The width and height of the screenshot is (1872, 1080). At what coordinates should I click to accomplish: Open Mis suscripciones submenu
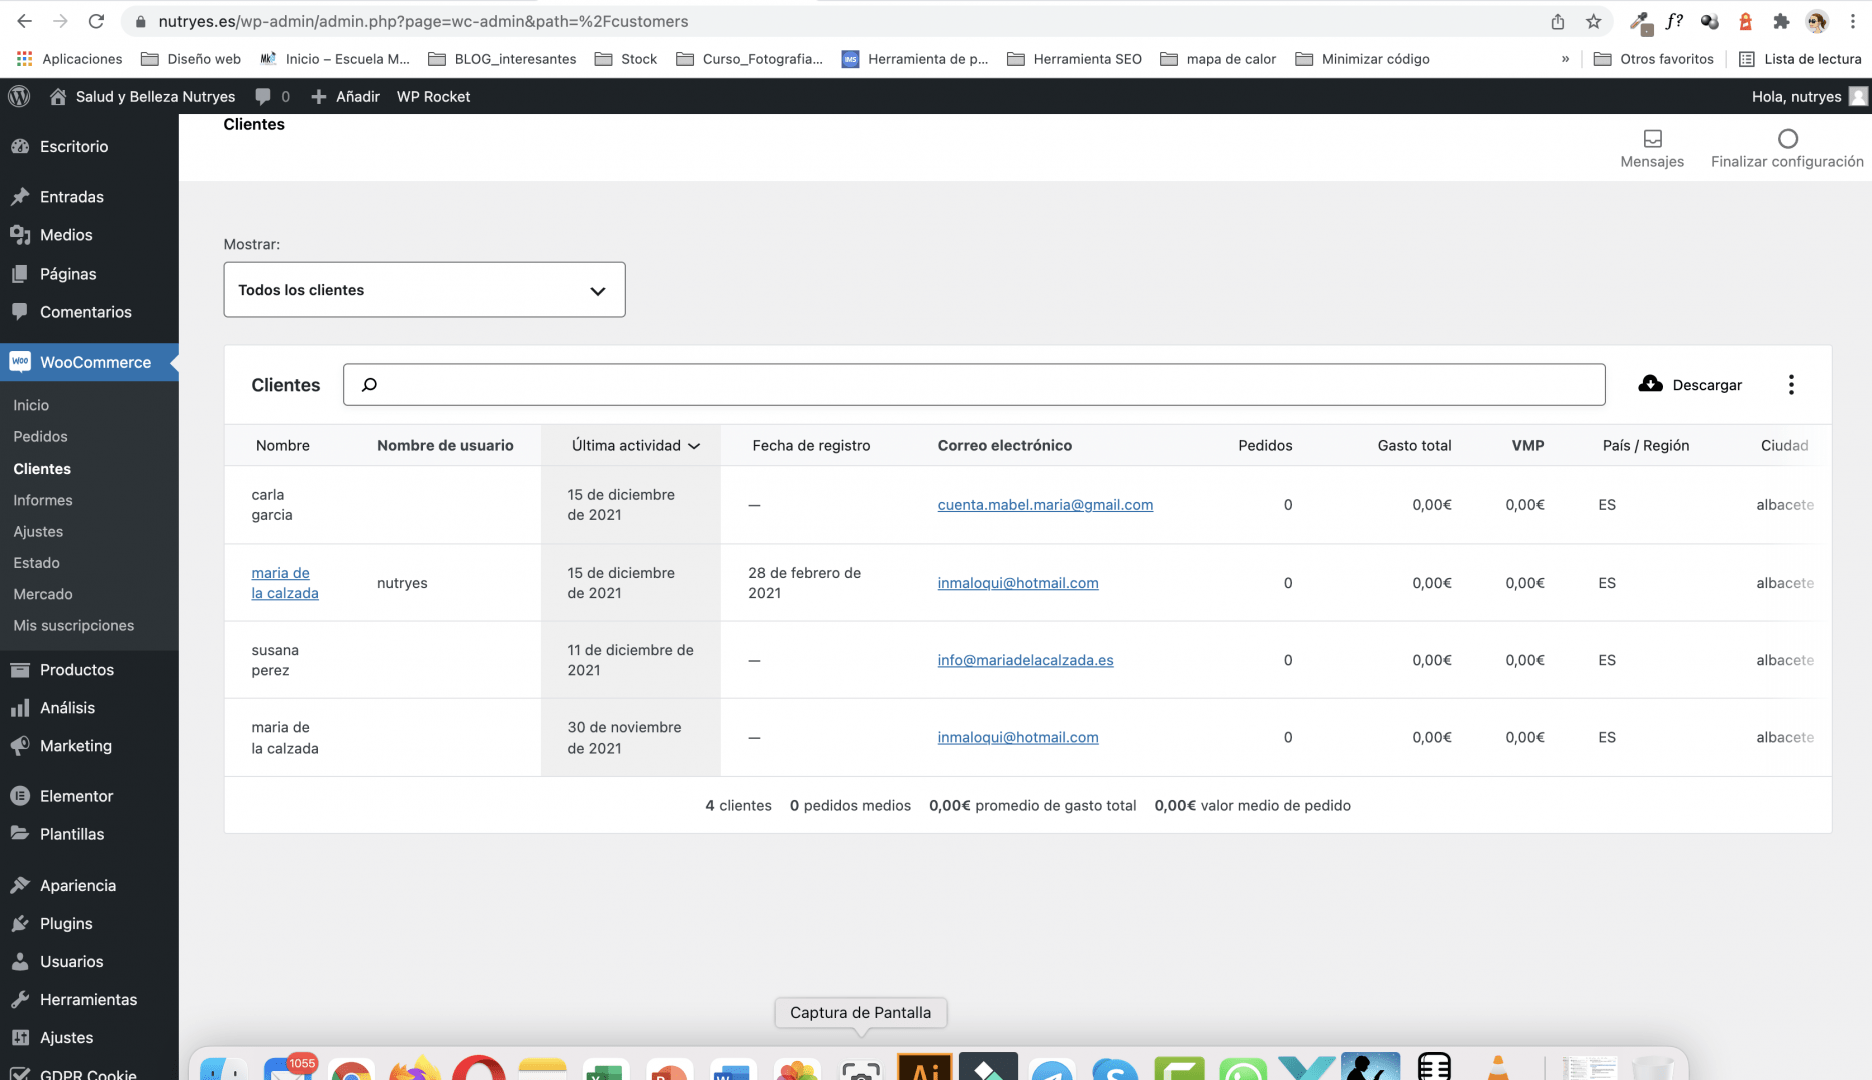(x=73, y=626)
